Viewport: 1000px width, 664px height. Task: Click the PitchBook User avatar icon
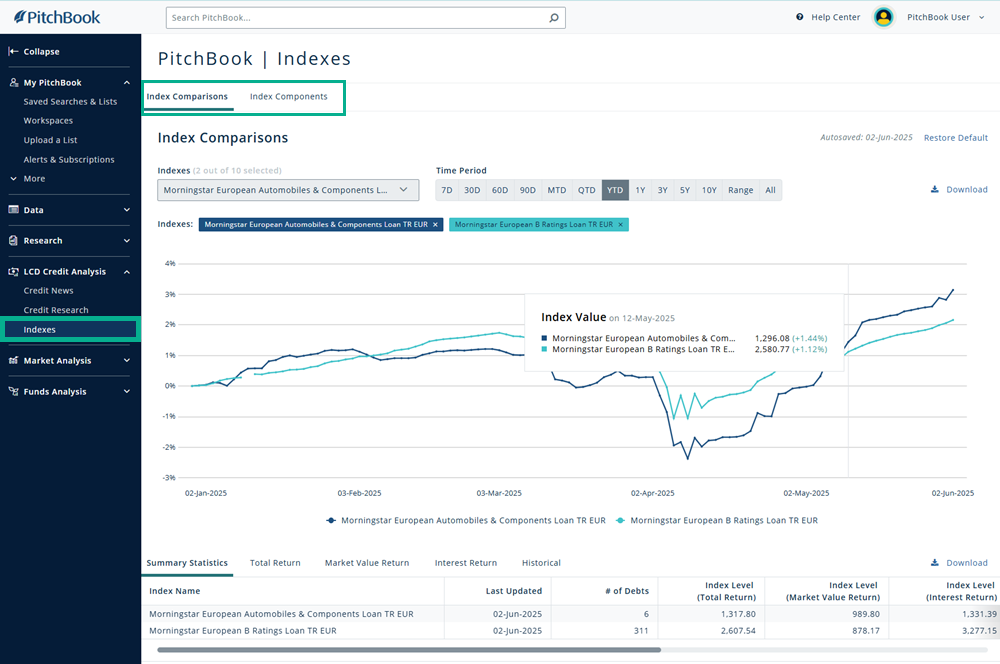[x=883, y=17]
